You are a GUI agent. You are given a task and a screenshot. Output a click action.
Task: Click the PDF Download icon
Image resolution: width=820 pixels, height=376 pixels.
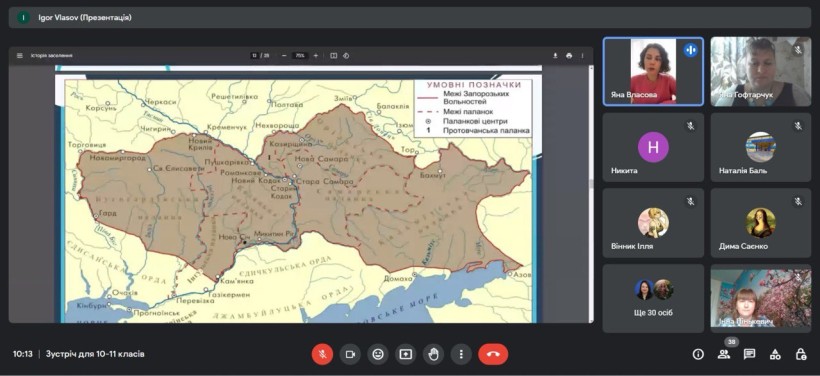click(555, 55)
